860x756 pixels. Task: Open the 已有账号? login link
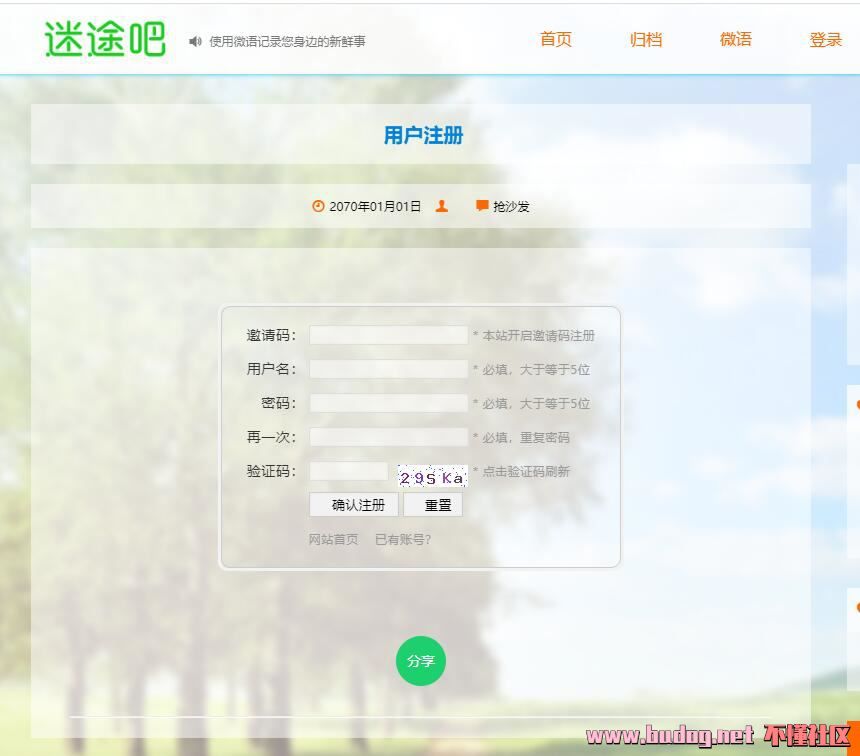coord(403,539)
